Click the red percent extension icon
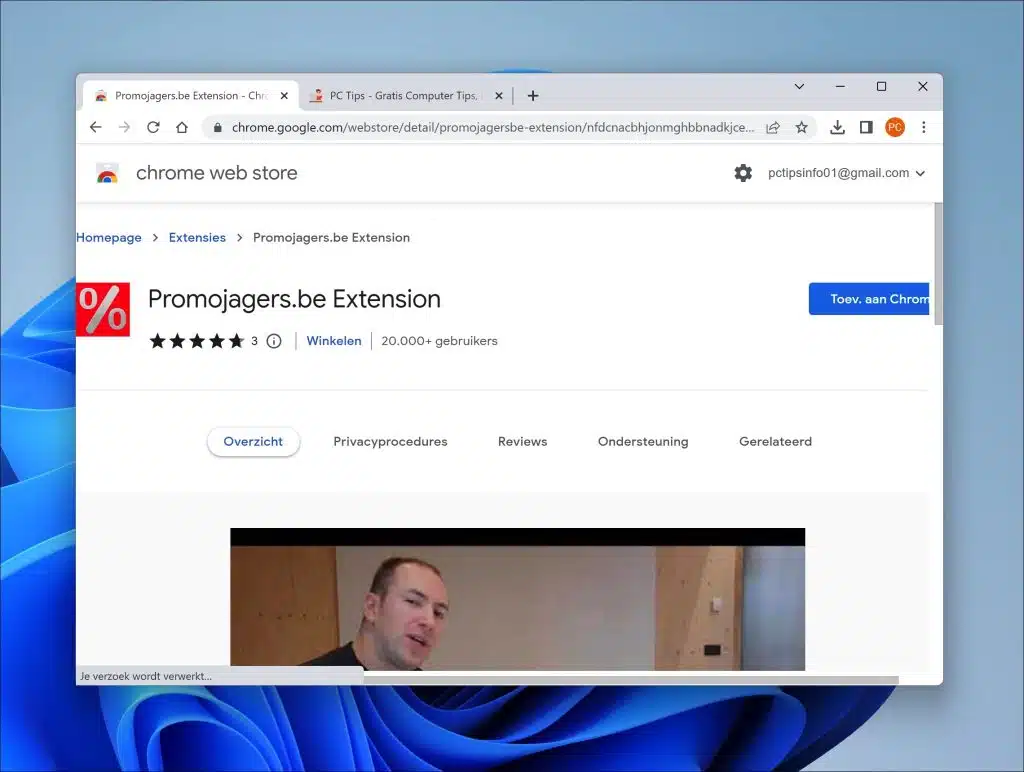 point(103,310)
